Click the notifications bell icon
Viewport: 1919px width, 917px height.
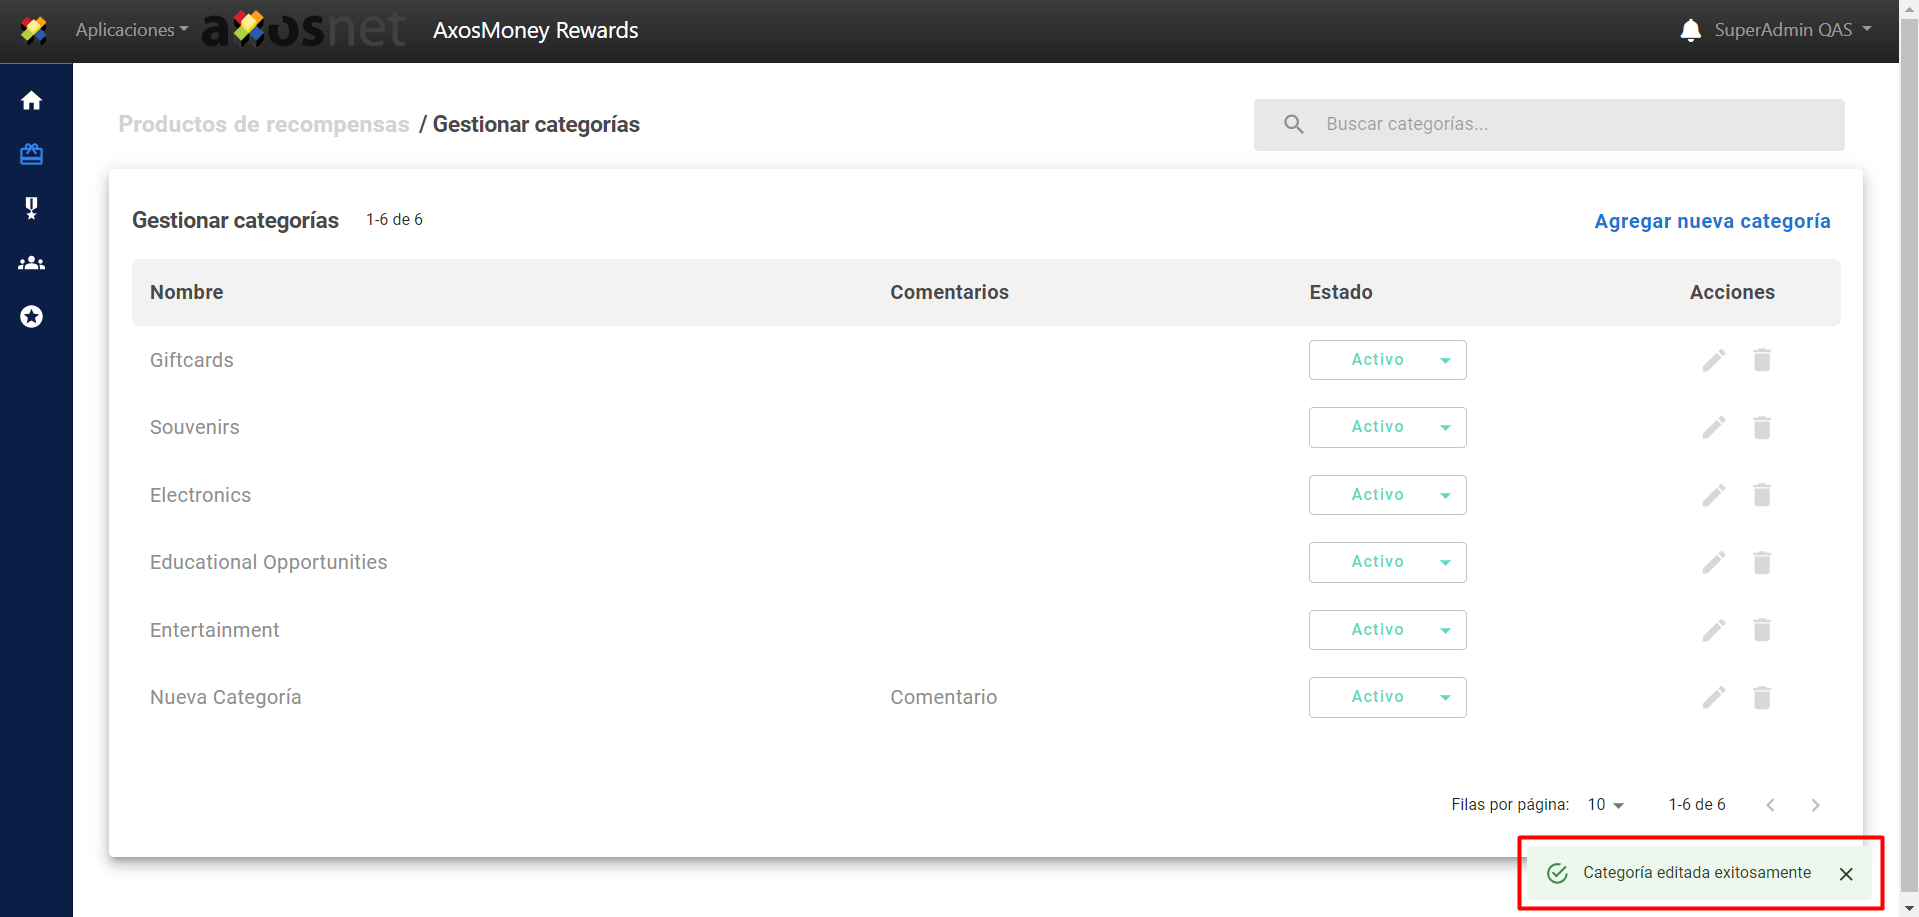tap(1690, 30)
